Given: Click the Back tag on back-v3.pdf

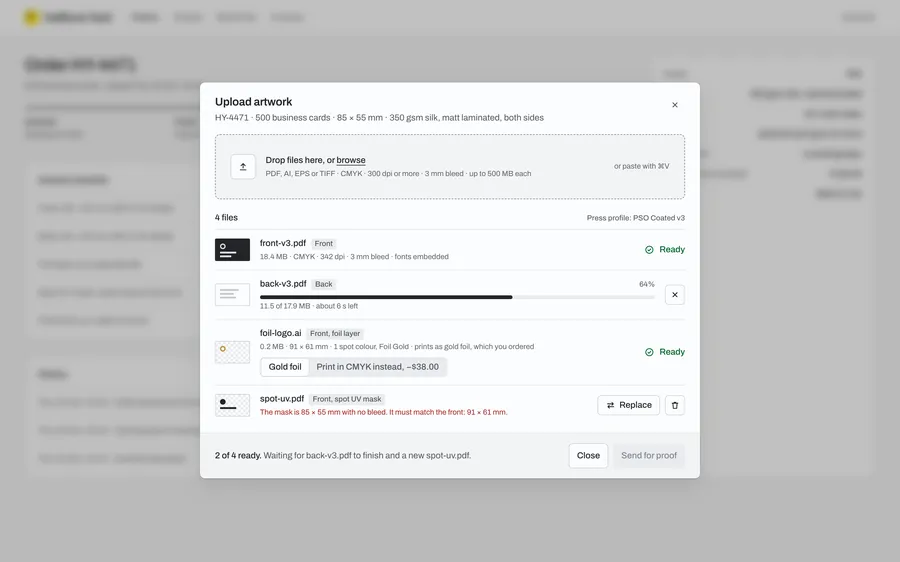Looking at the screenshot, I should [324, 284].
